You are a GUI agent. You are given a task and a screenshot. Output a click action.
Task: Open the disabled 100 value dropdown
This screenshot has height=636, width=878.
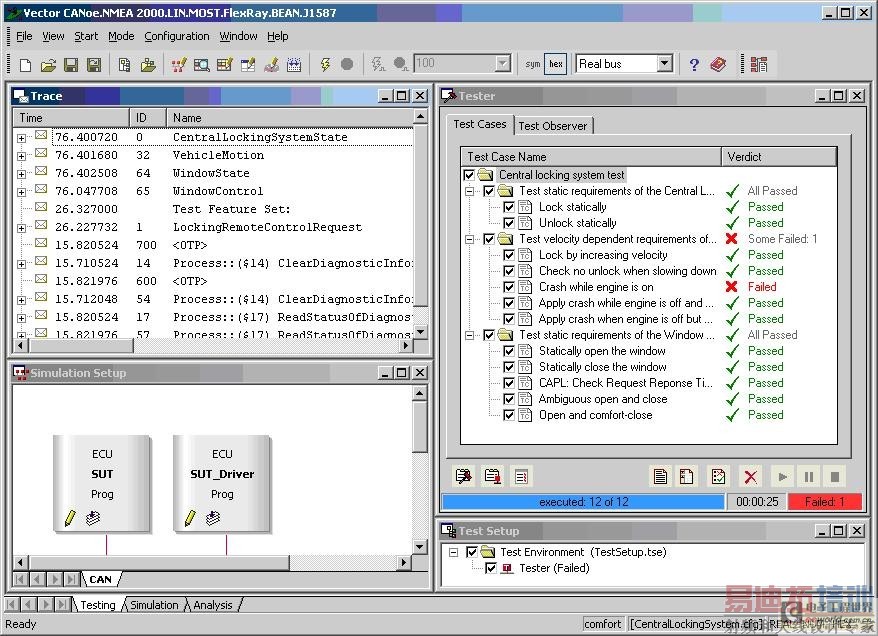pyautogui.click(x=502, y=64)
